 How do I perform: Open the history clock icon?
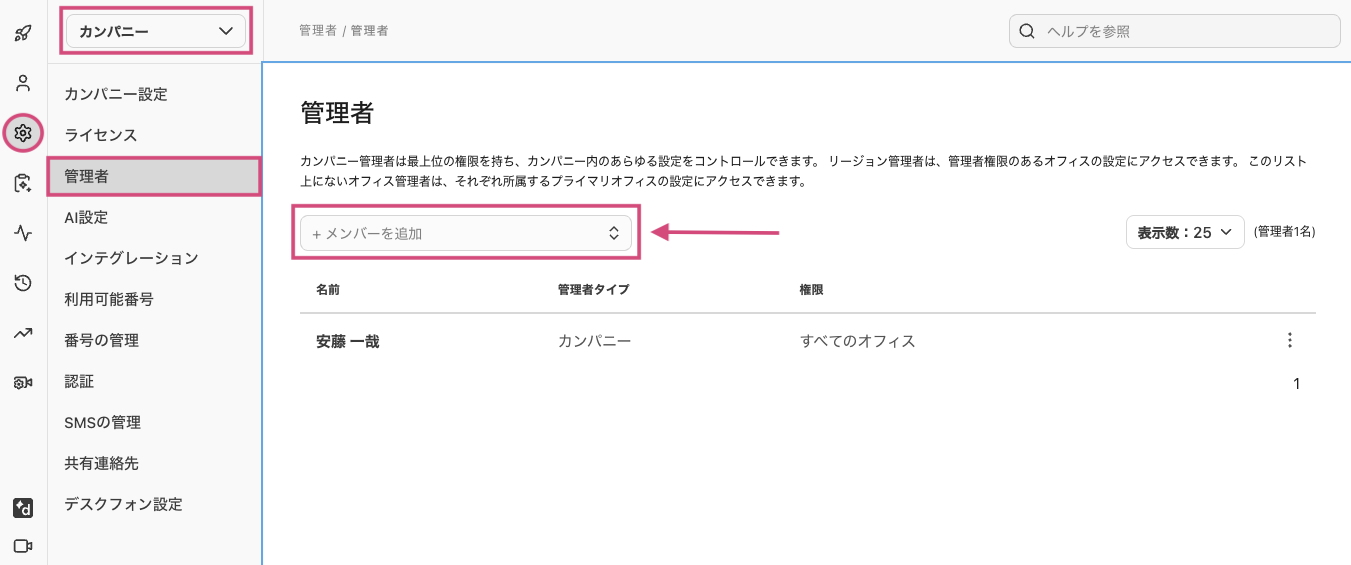pyautogui.click(x=23, y=283)
